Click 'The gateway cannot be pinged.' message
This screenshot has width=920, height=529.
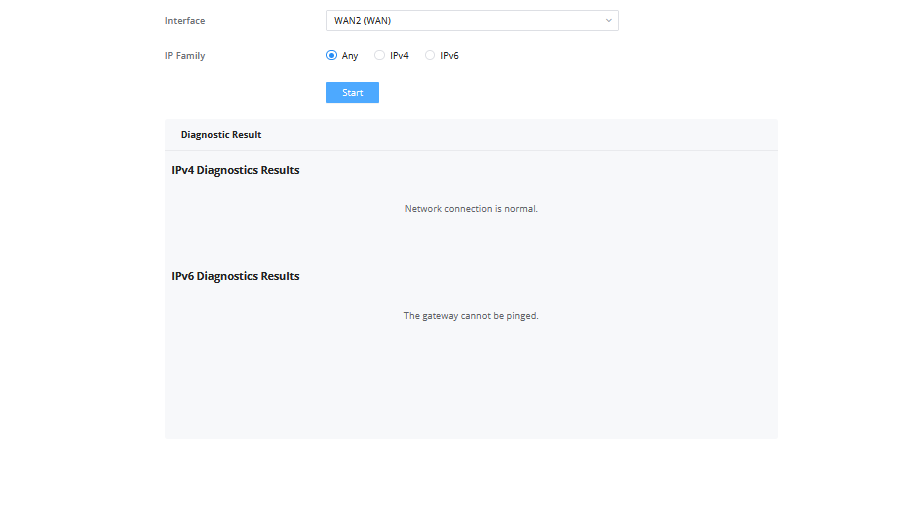471,316
